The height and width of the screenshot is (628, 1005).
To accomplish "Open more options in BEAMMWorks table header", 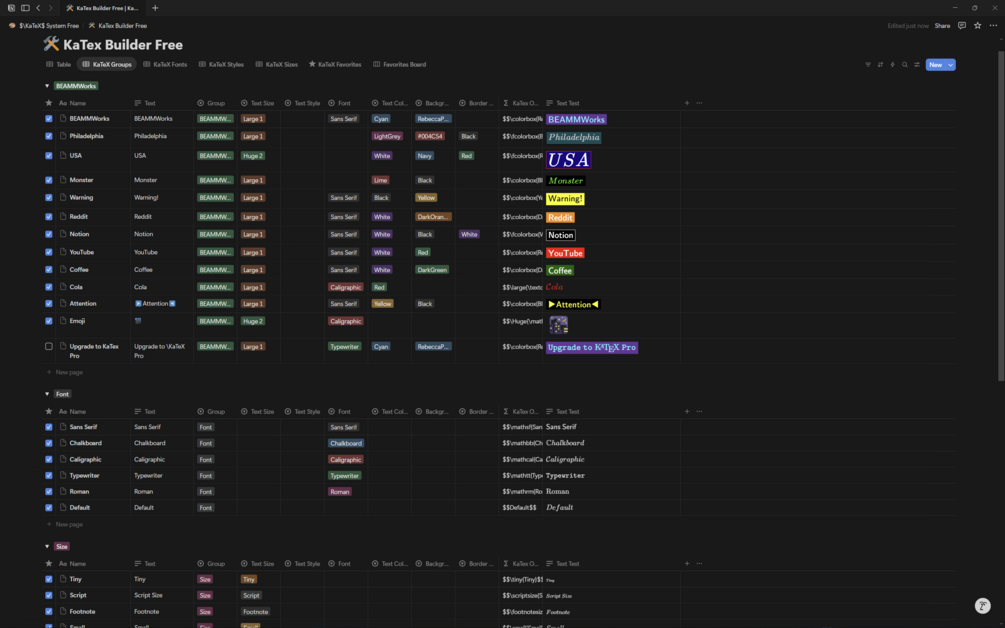I will tap(699, 103).
